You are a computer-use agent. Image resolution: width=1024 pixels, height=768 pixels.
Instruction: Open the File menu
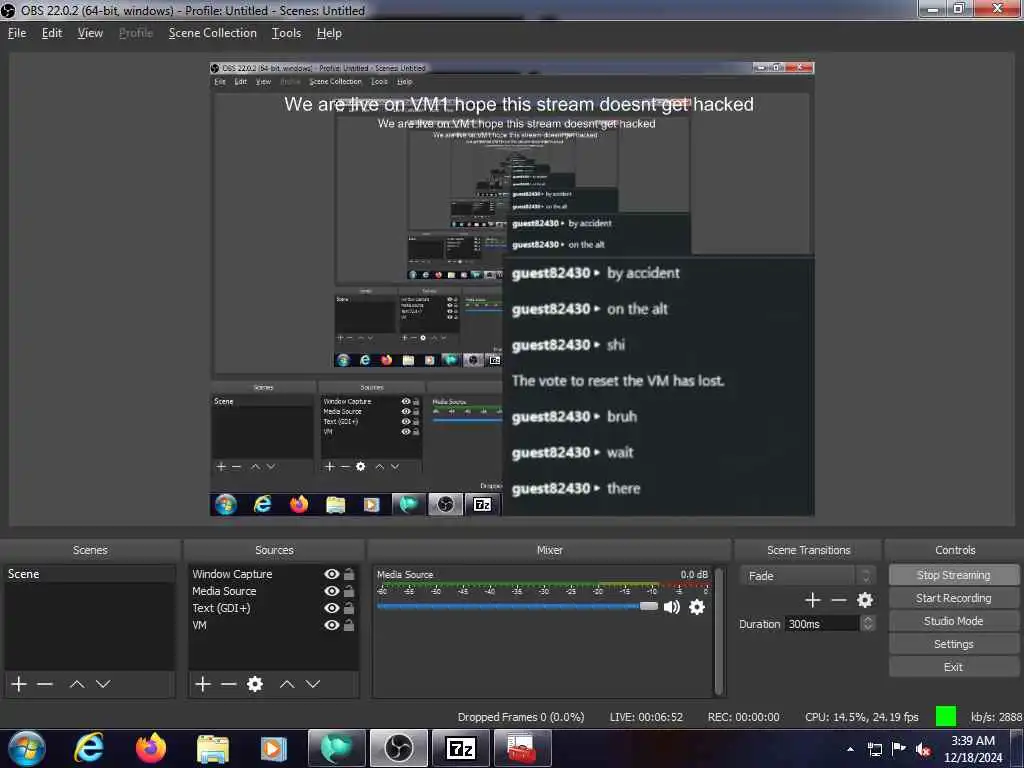17,33
